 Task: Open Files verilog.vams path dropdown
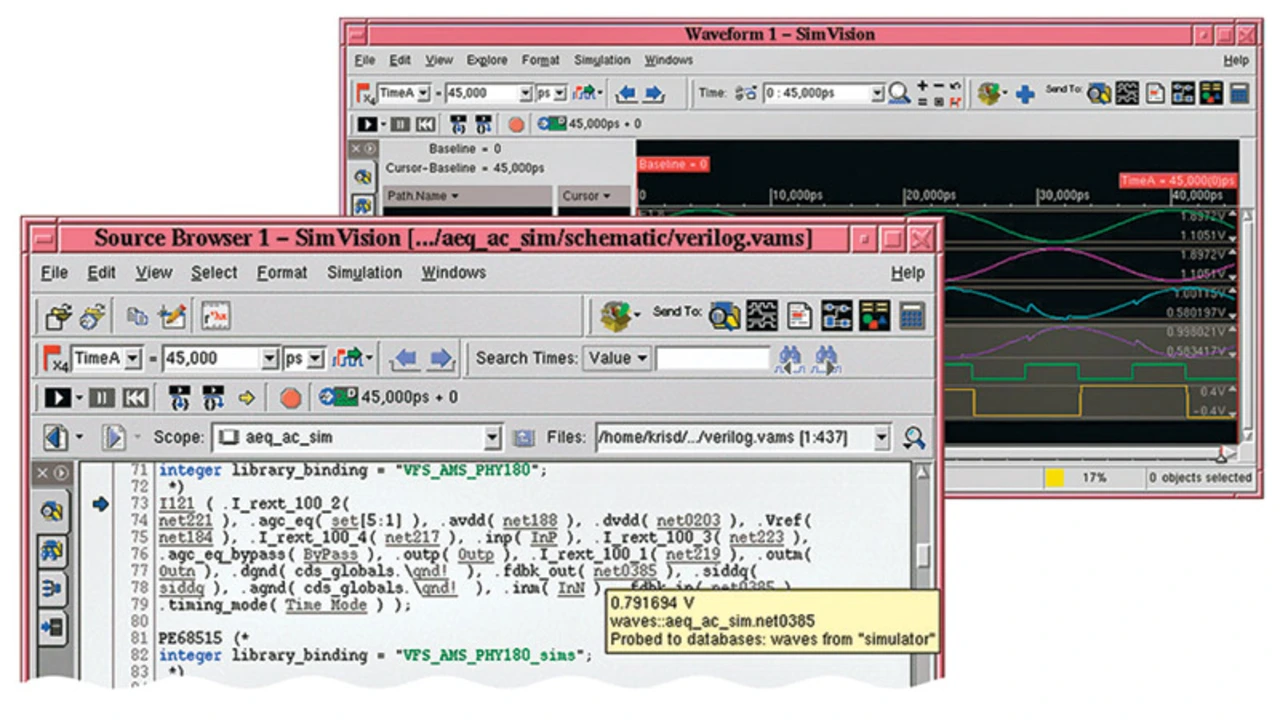coord(880,438)
